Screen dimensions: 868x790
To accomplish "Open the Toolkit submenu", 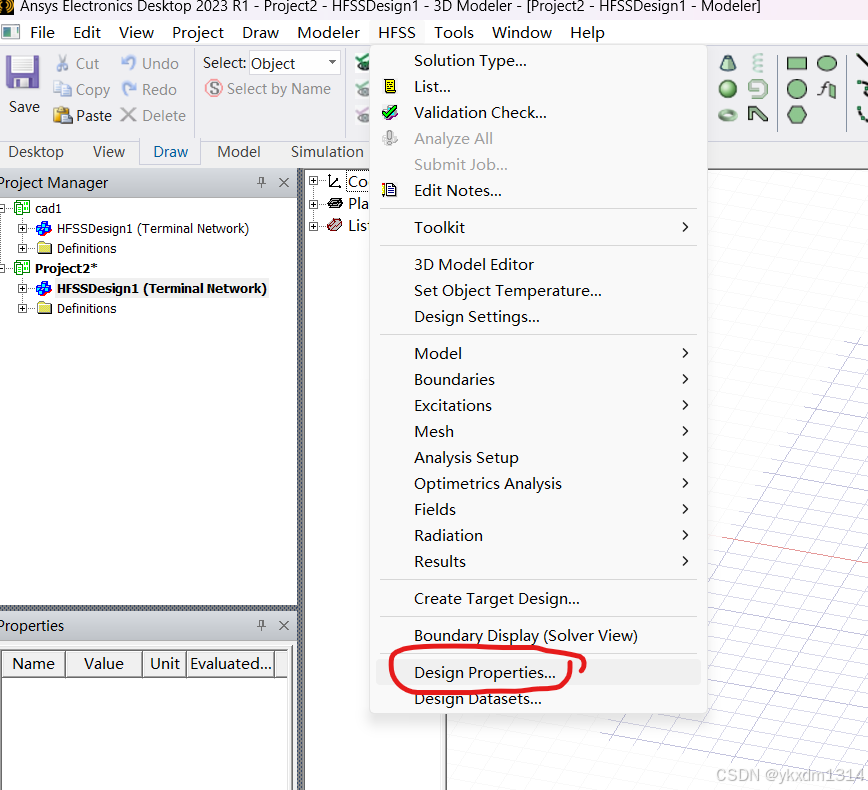I will 538,227.
